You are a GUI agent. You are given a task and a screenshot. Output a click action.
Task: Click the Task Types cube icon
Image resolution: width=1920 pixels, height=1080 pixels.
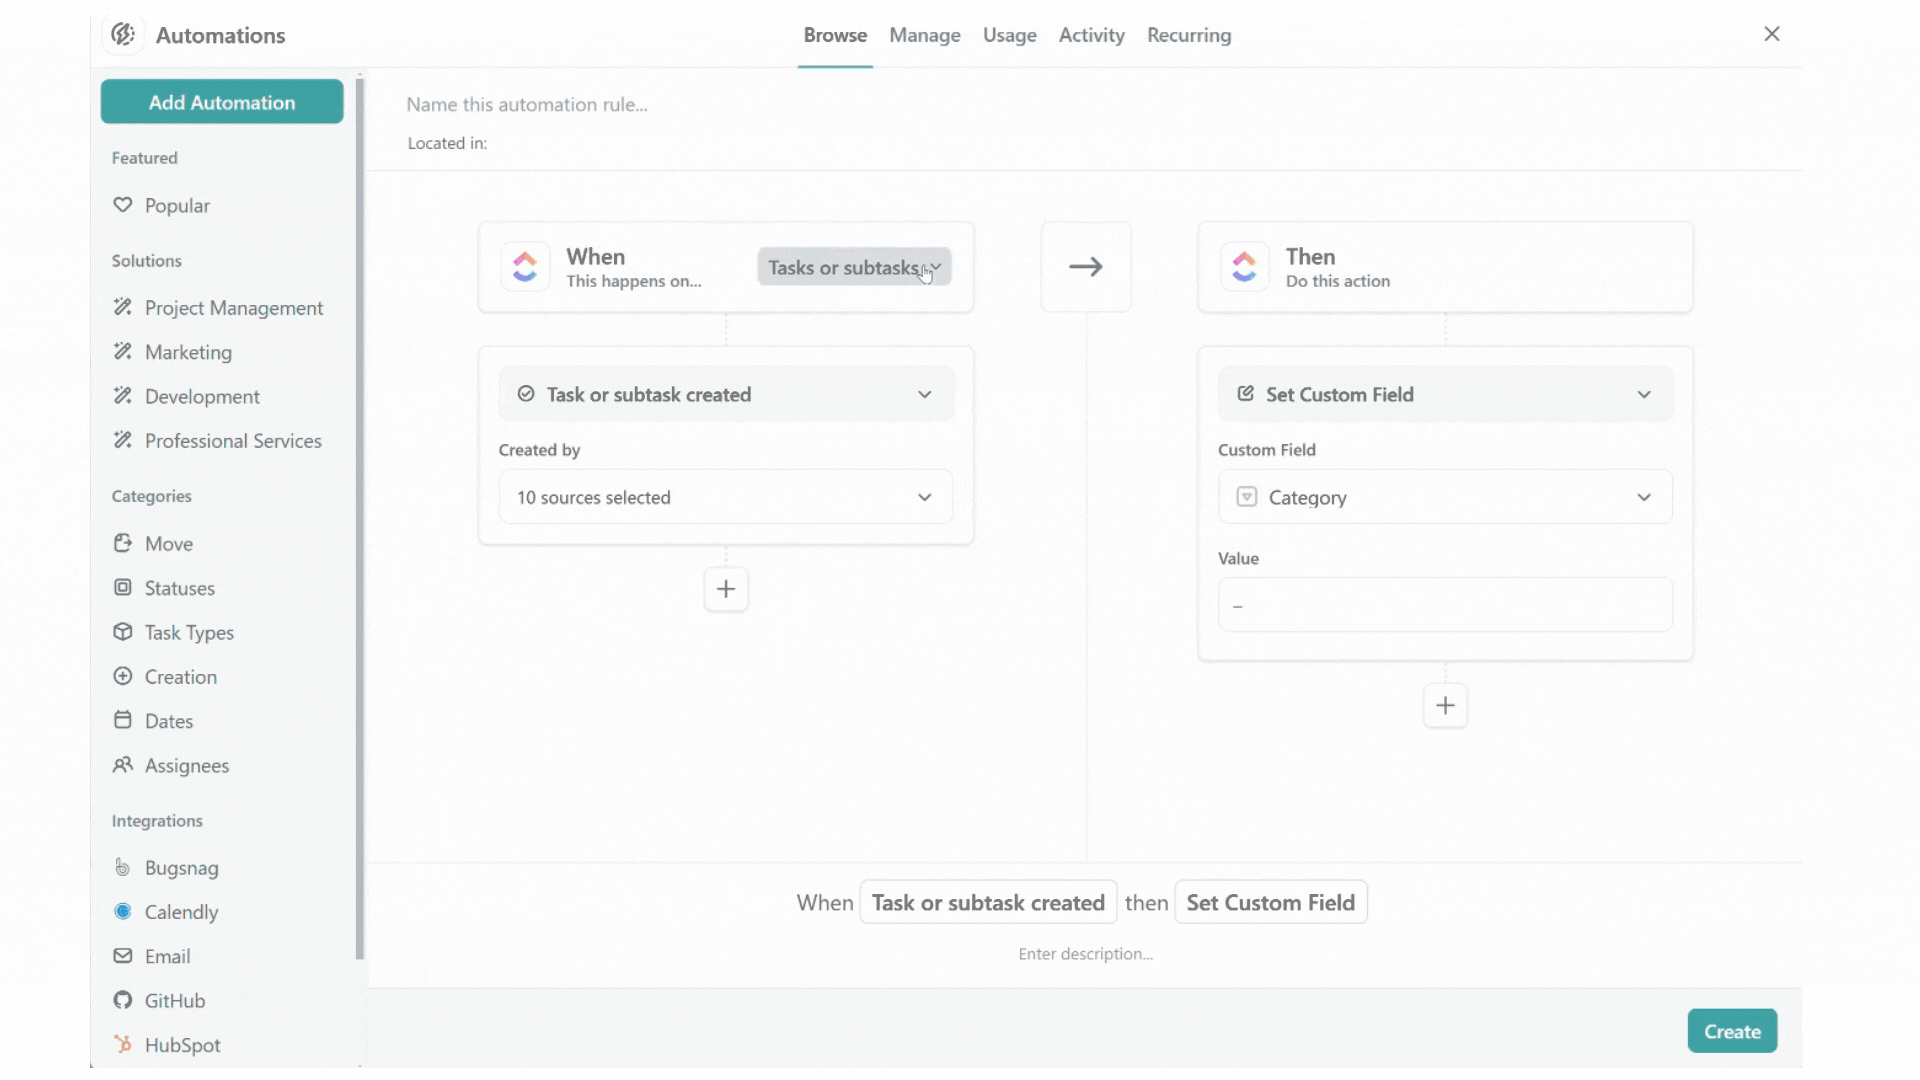click(122, 632)
